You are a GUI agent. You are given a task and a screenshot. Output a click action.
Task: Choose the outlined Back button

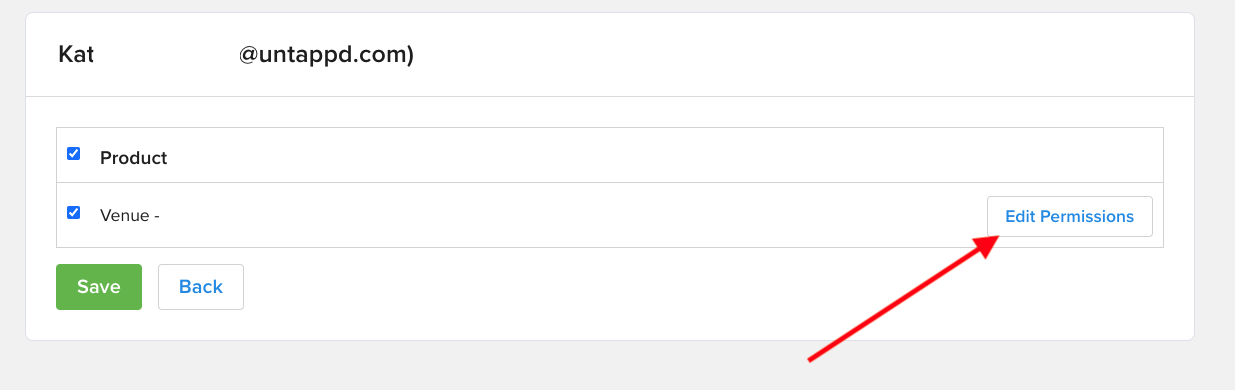[200, 287]
